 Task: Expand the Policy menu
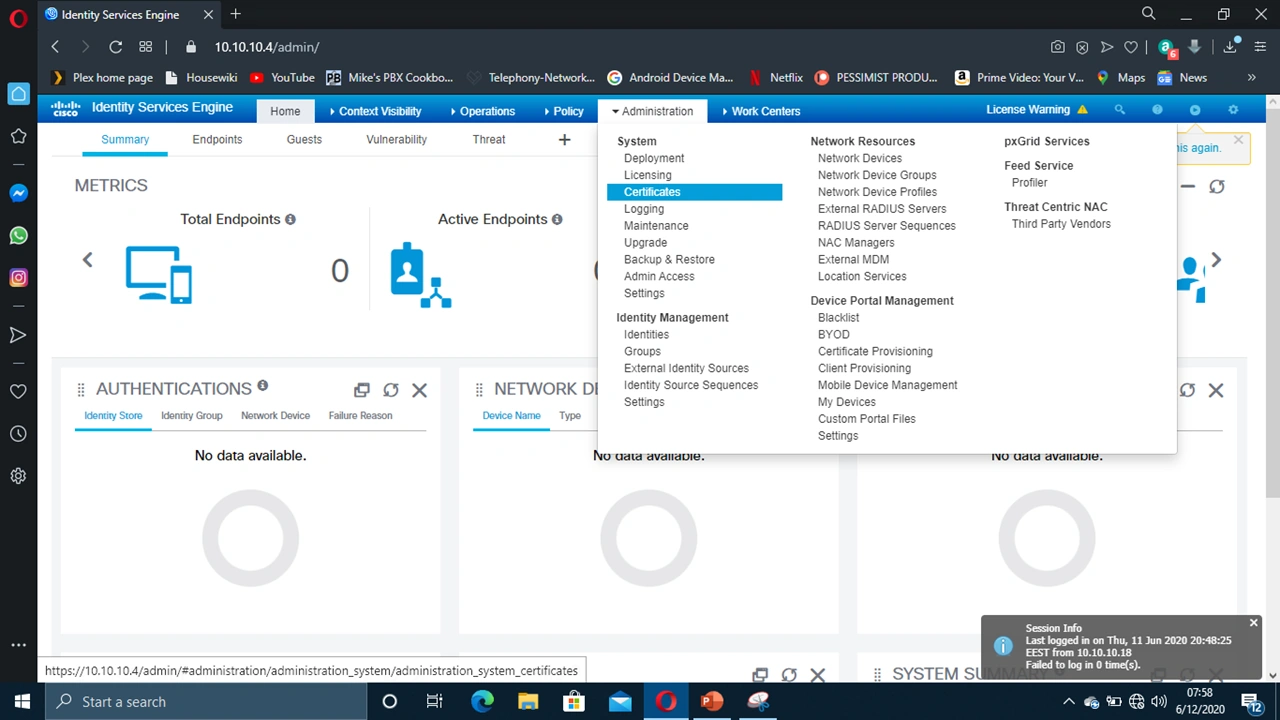pyautogui.click(x=564, y=111)
